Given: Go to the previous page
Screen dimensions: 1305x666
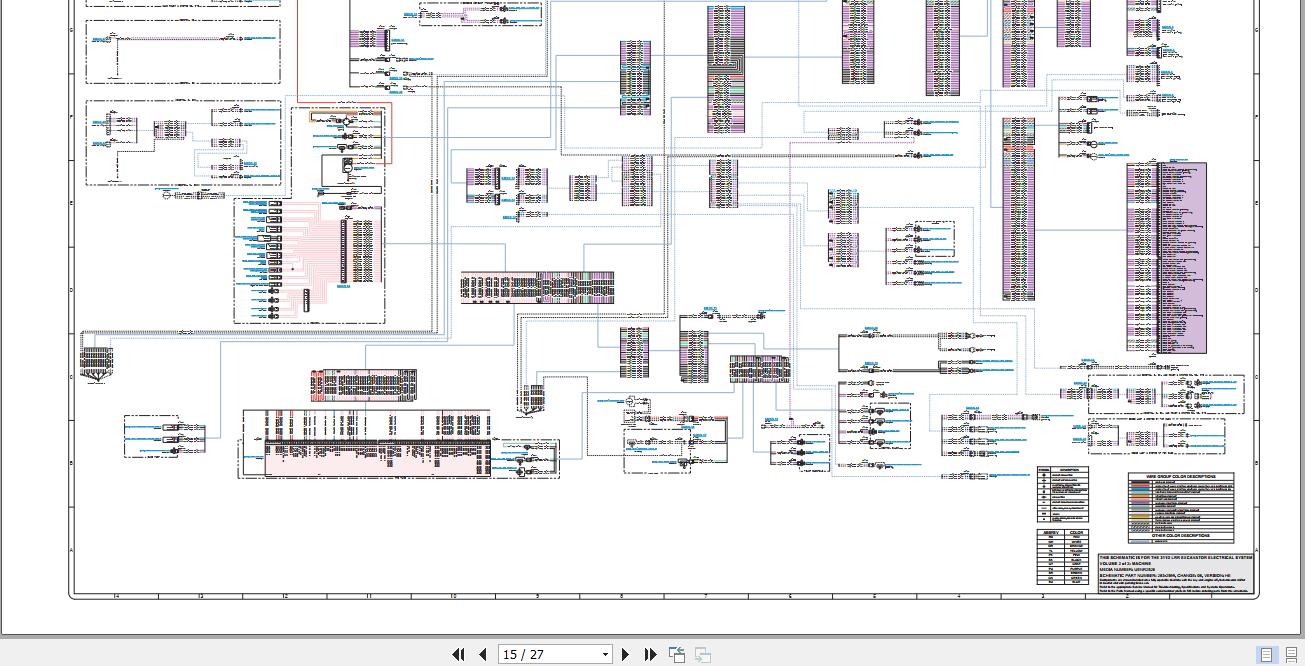Looking at the screenshot, I should pos(483,654).
